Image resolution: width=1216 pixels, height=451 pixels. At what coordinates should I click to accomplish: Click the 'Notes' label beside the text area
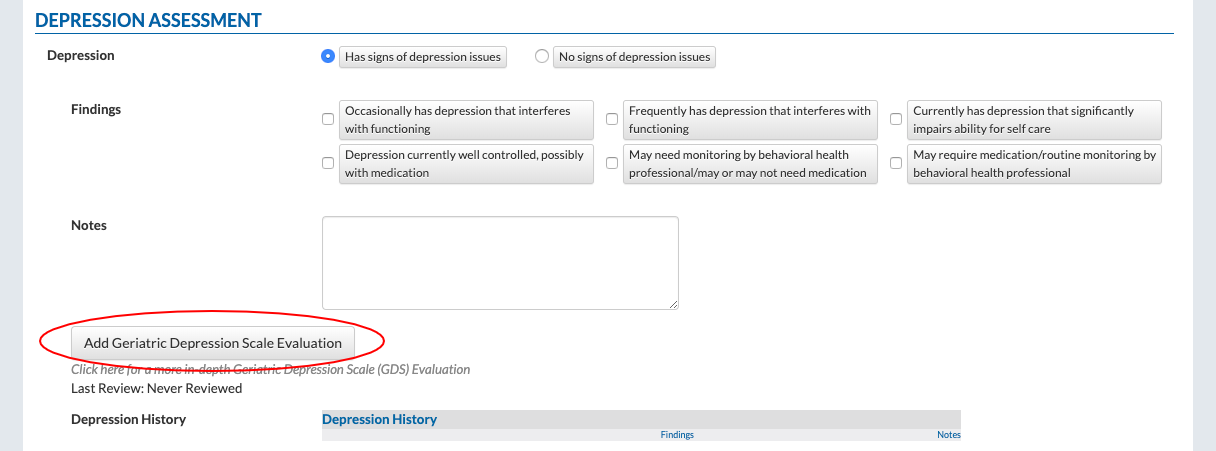(89, 226)
